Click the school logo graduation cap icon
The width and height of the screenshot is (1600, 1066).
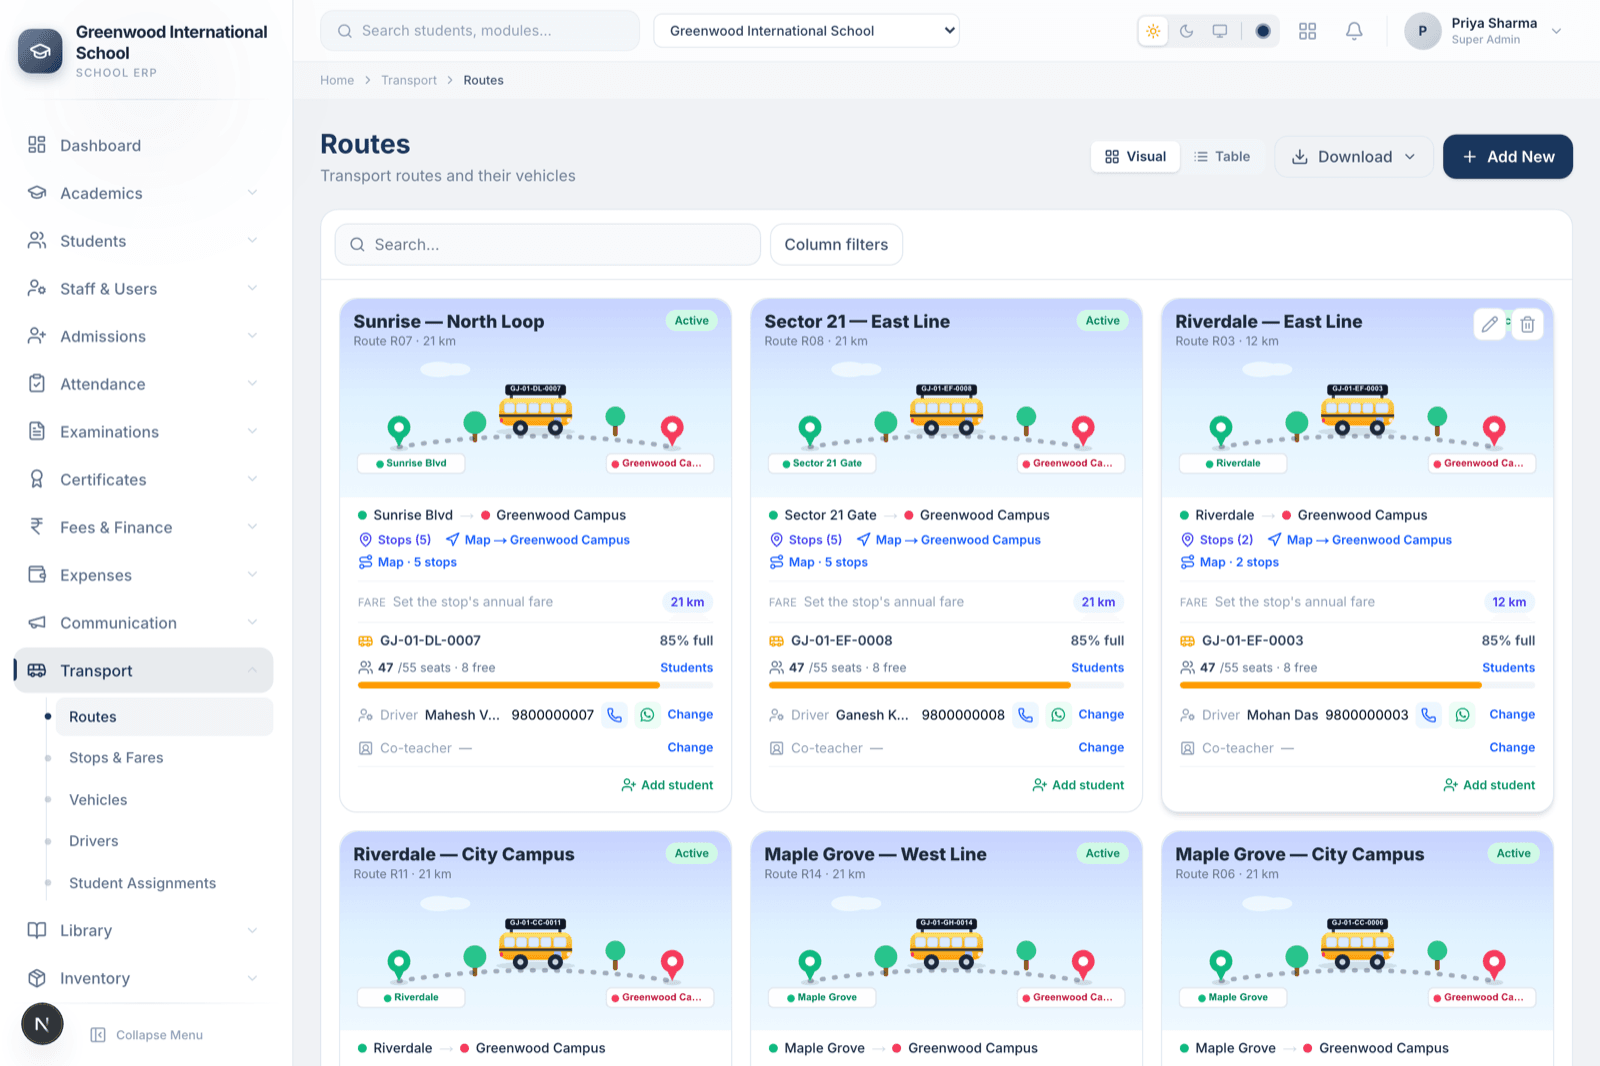pyautogui.click(x=40, y=51)
